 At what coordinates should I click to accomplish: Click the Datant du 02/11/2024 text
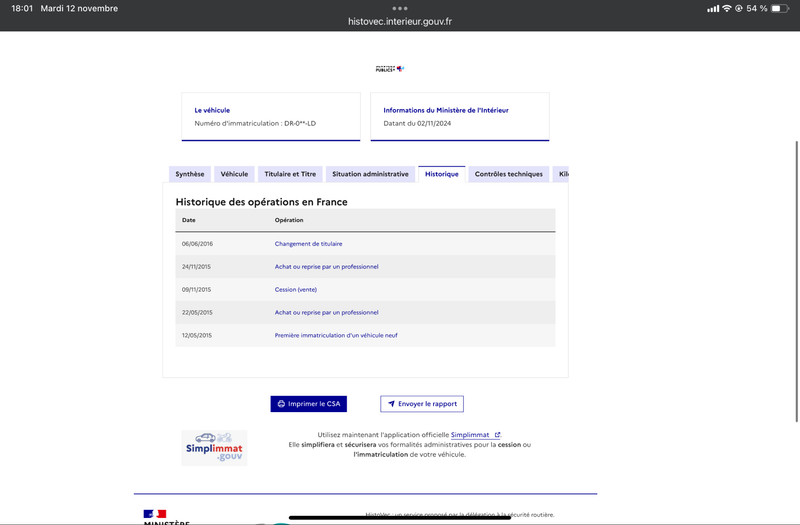[417, 123]
